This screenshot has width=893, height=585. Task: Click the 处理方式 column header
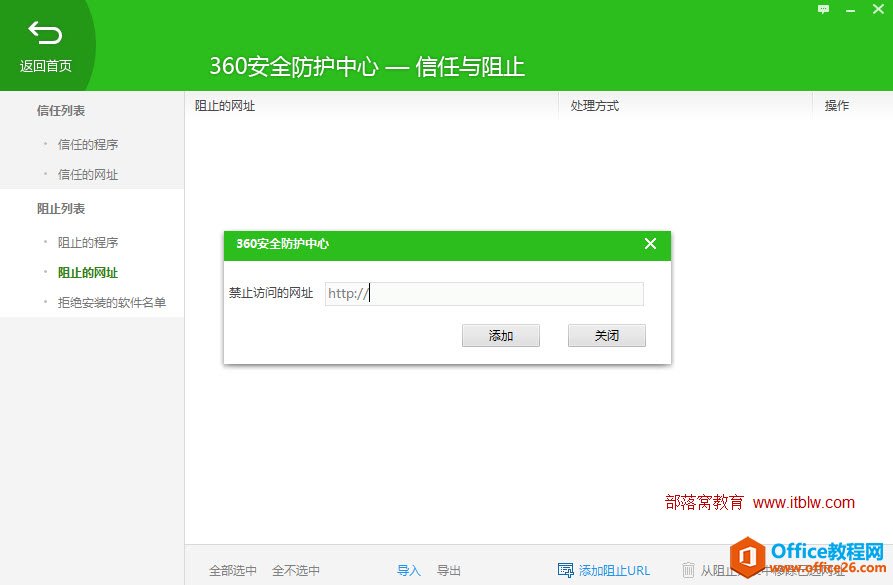pos(595,106)
